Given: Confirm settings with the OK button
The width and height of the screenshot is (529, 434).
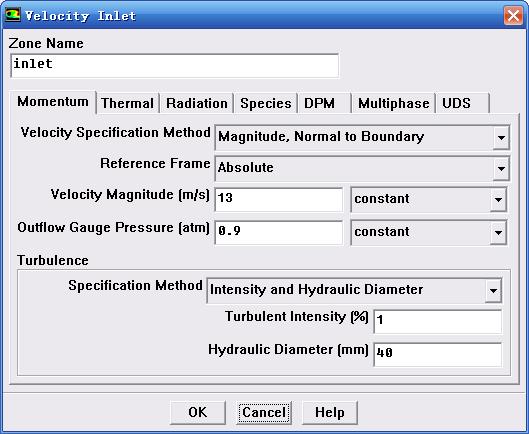Looking at the screenshot, I should click(198, 412).
